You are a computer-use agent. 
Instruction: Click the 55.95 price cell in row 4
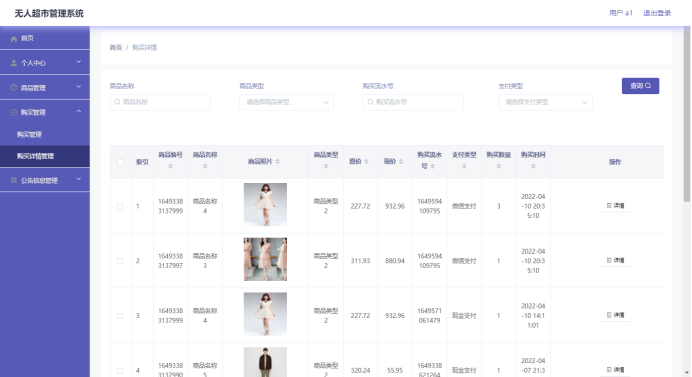click(395, 370)
